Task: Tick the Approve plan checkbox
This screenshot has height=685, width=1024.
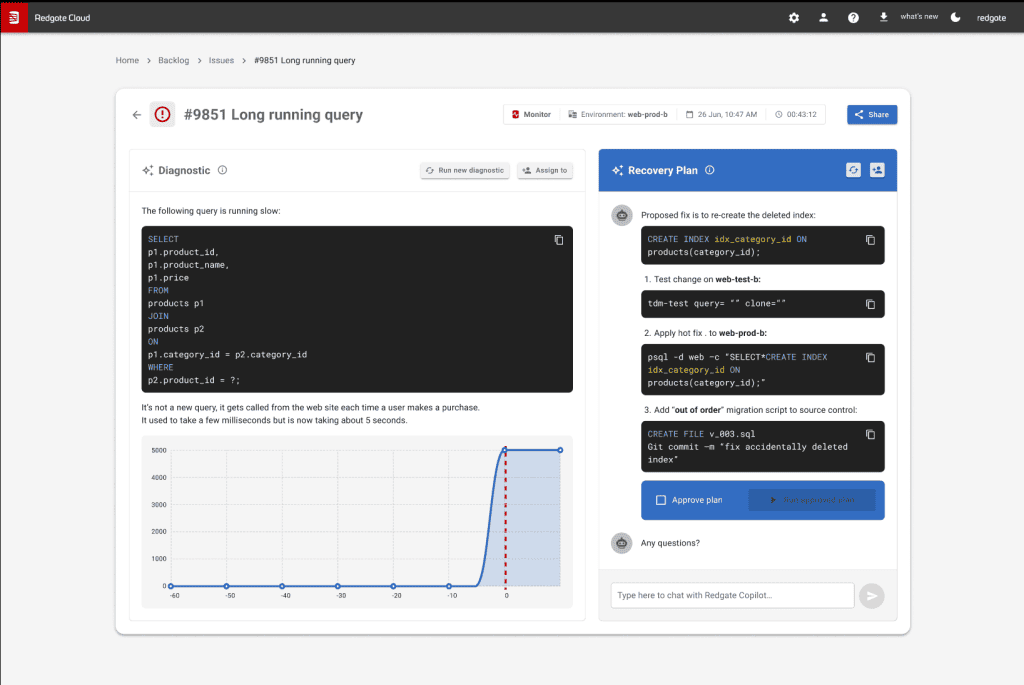Action: 661,500
